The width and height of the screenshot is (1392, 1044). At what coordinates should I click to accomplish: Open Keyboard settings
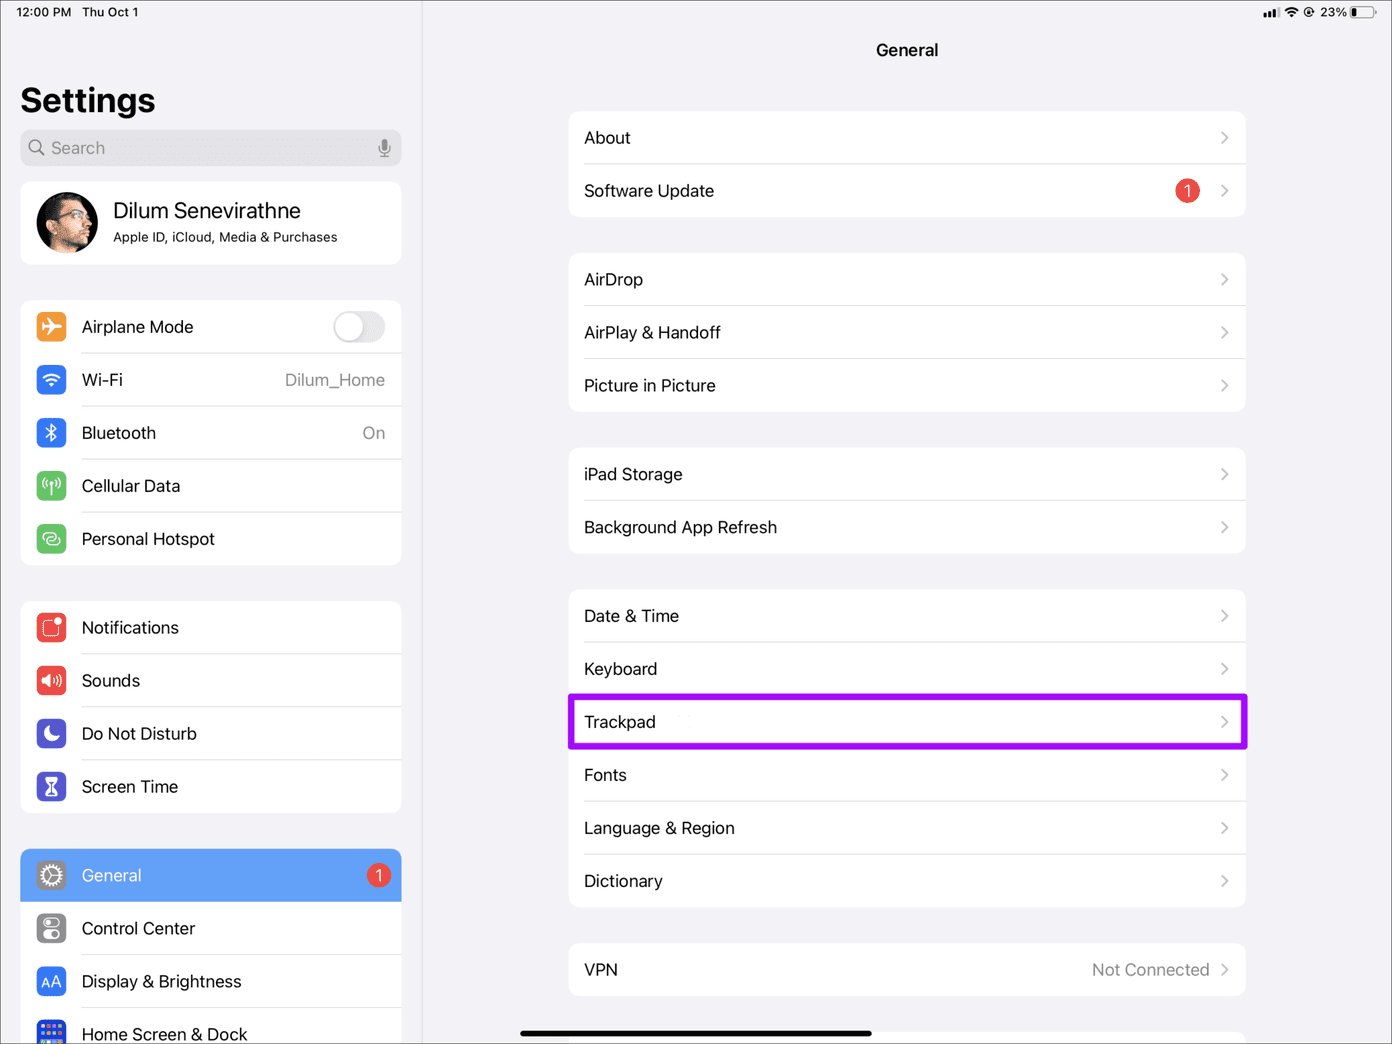(x=907, y=669)
